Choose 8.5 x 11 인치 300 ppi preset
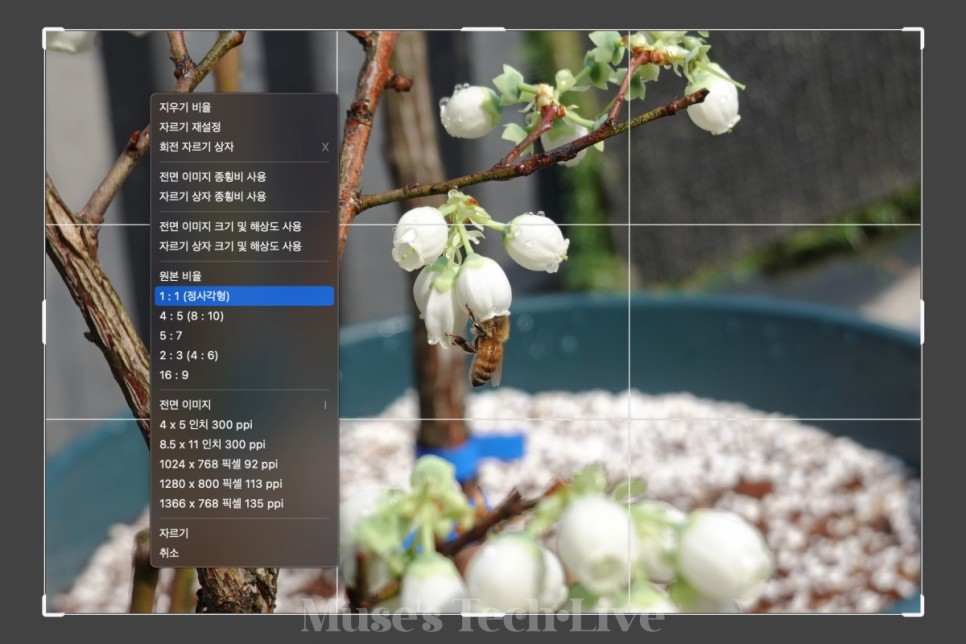 [x=245, y=444]
